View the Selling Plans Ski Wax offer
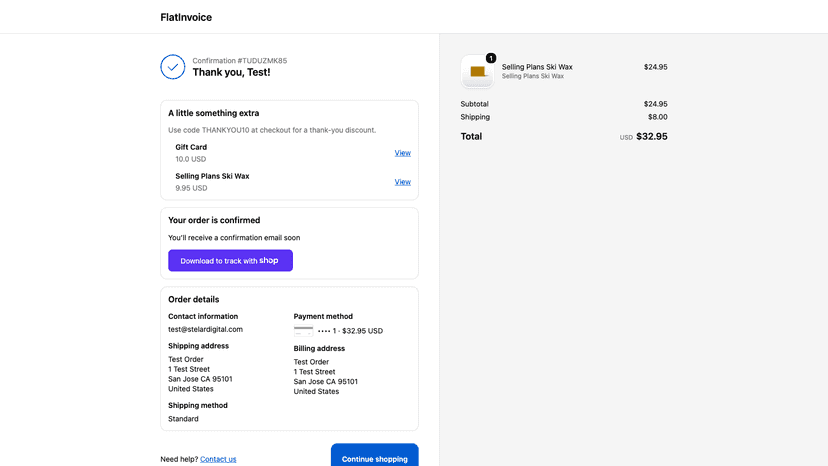Screen dimensions: 828x466 tap(402, 182)
